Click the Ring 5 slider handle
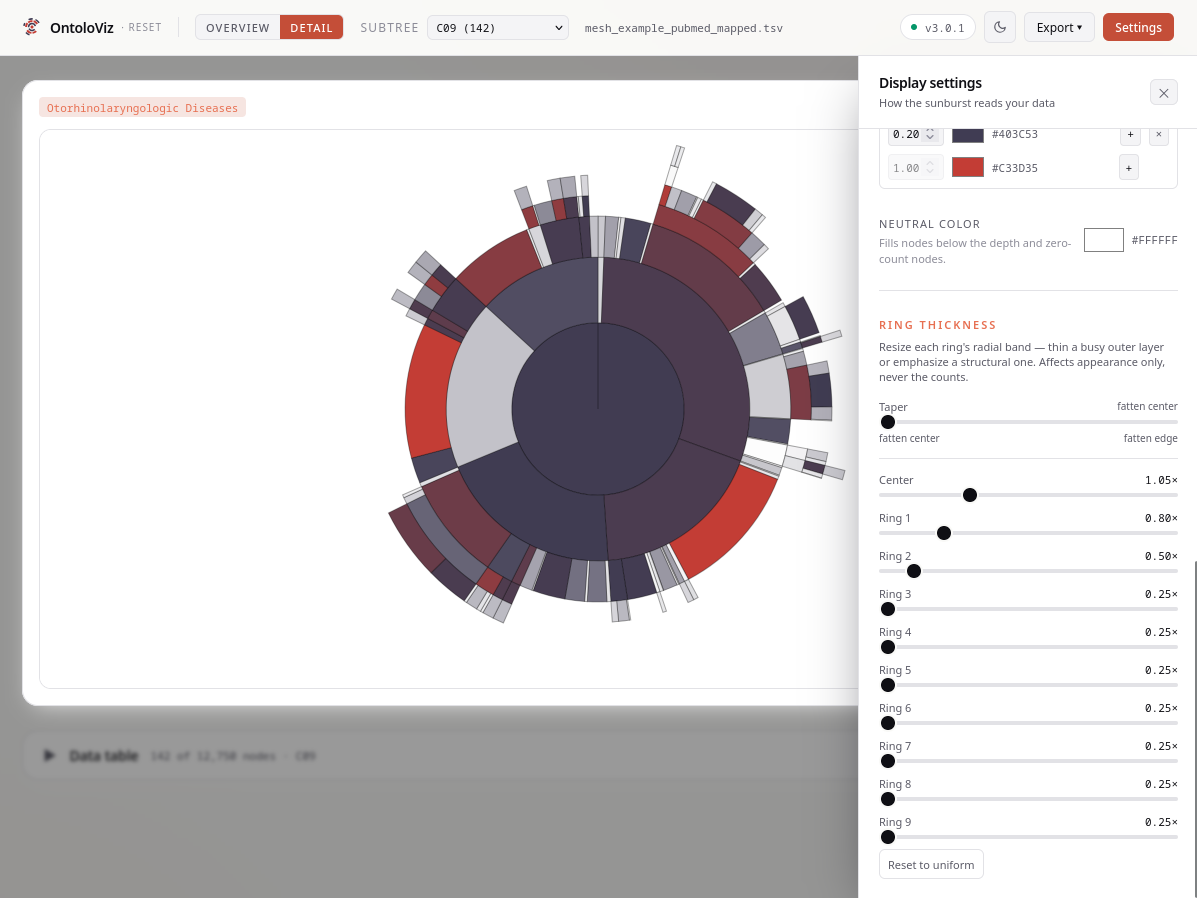1197x898 pixels. 887,685
